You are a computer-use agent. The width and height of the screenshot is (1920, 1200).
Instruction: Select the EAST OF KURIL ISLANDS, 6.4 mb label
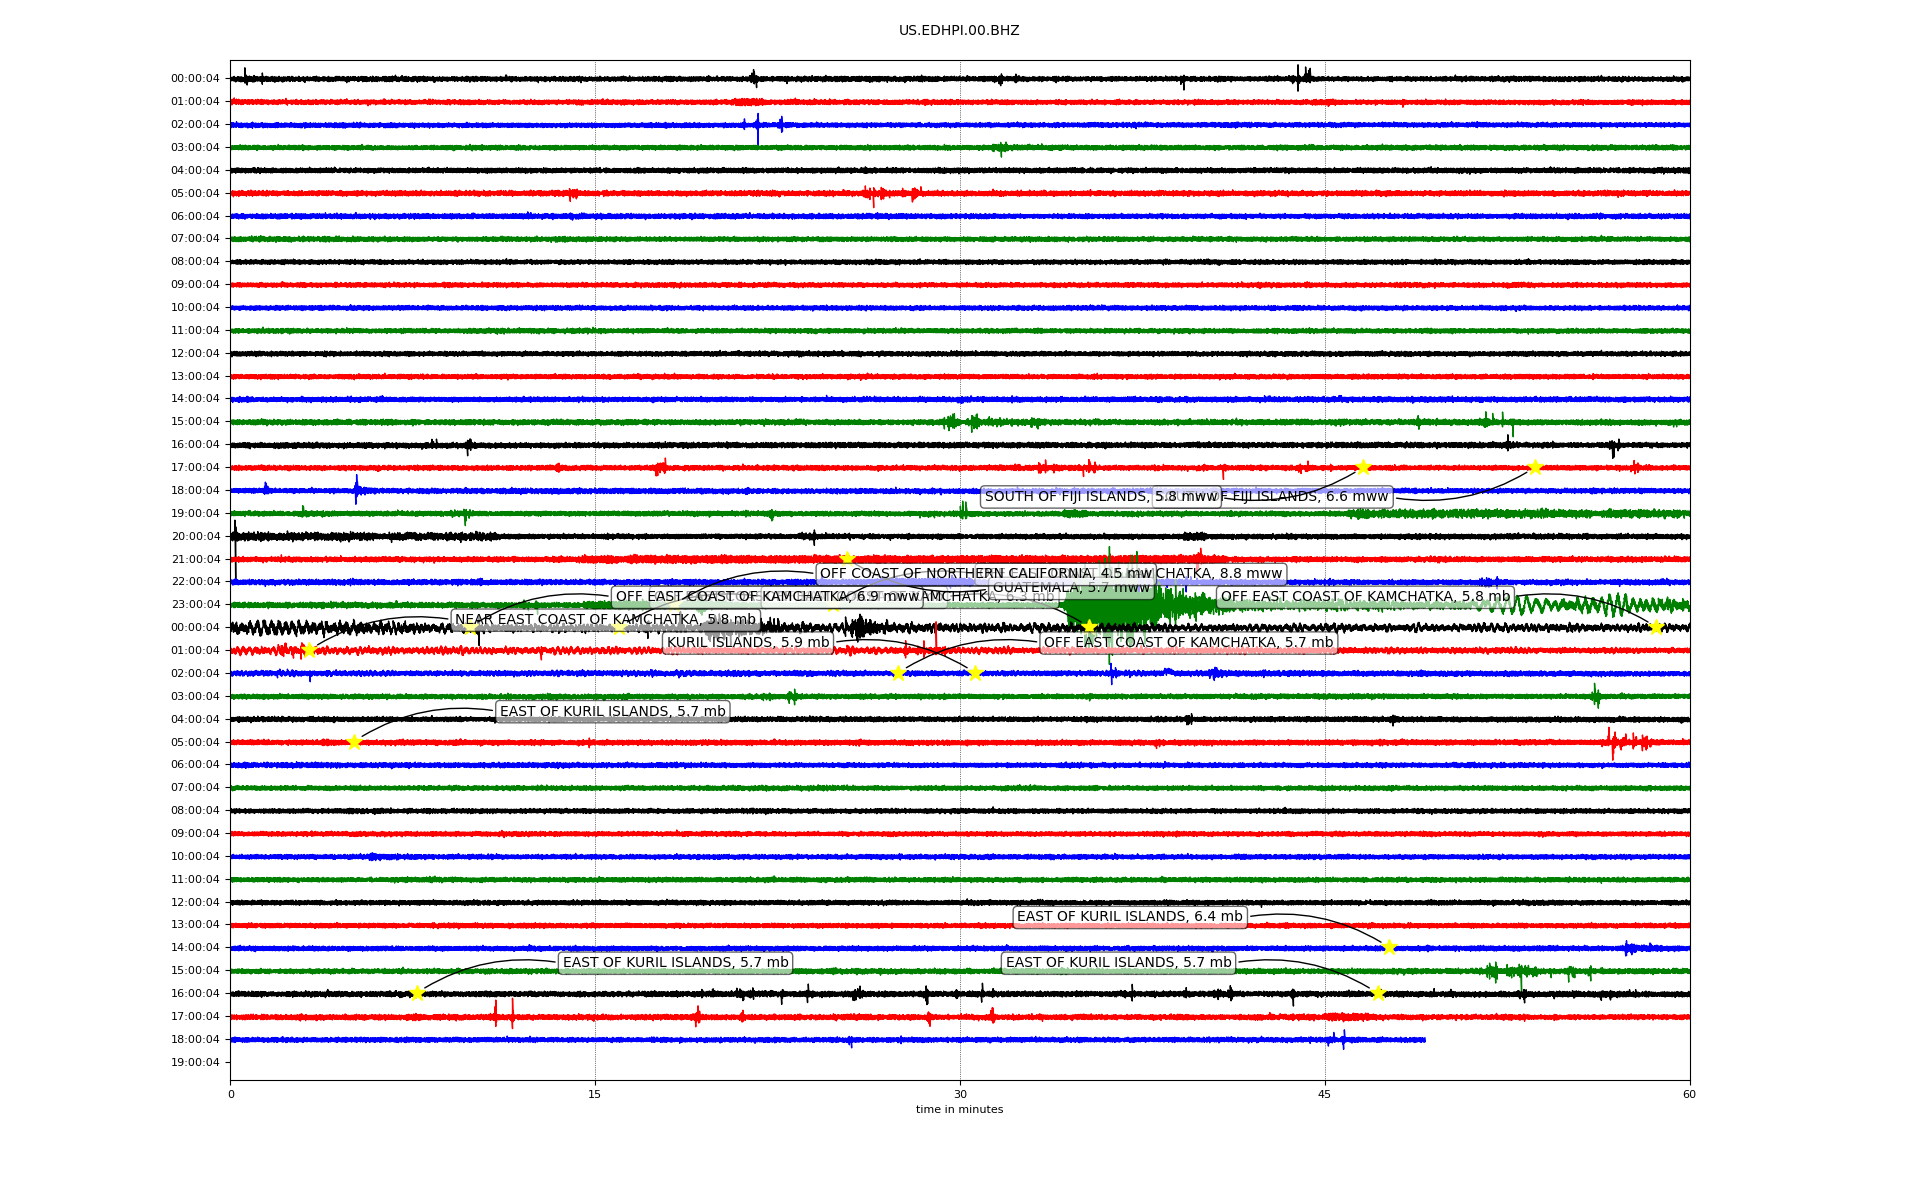coord(1130,917)
